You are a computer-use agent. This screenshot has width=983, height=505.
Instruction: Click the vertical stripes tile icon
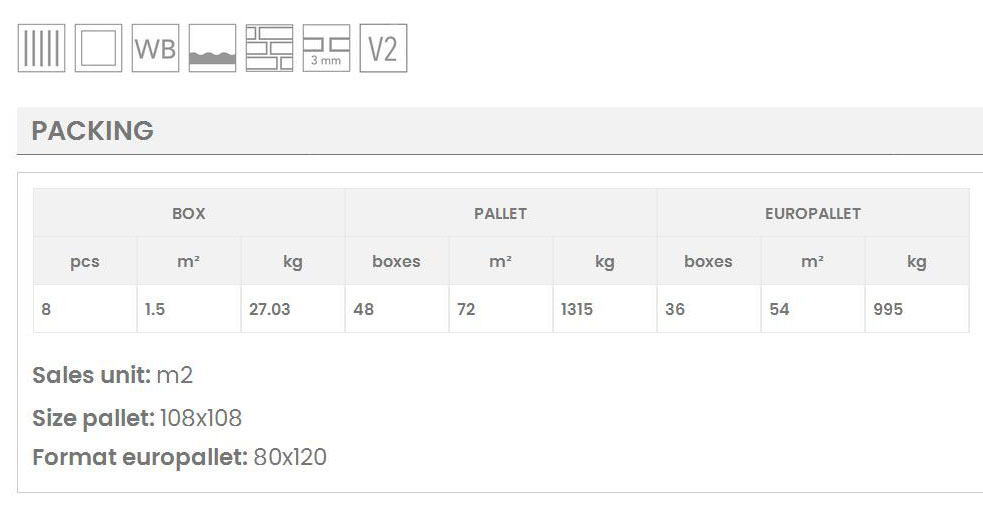(x=41, y=49)
